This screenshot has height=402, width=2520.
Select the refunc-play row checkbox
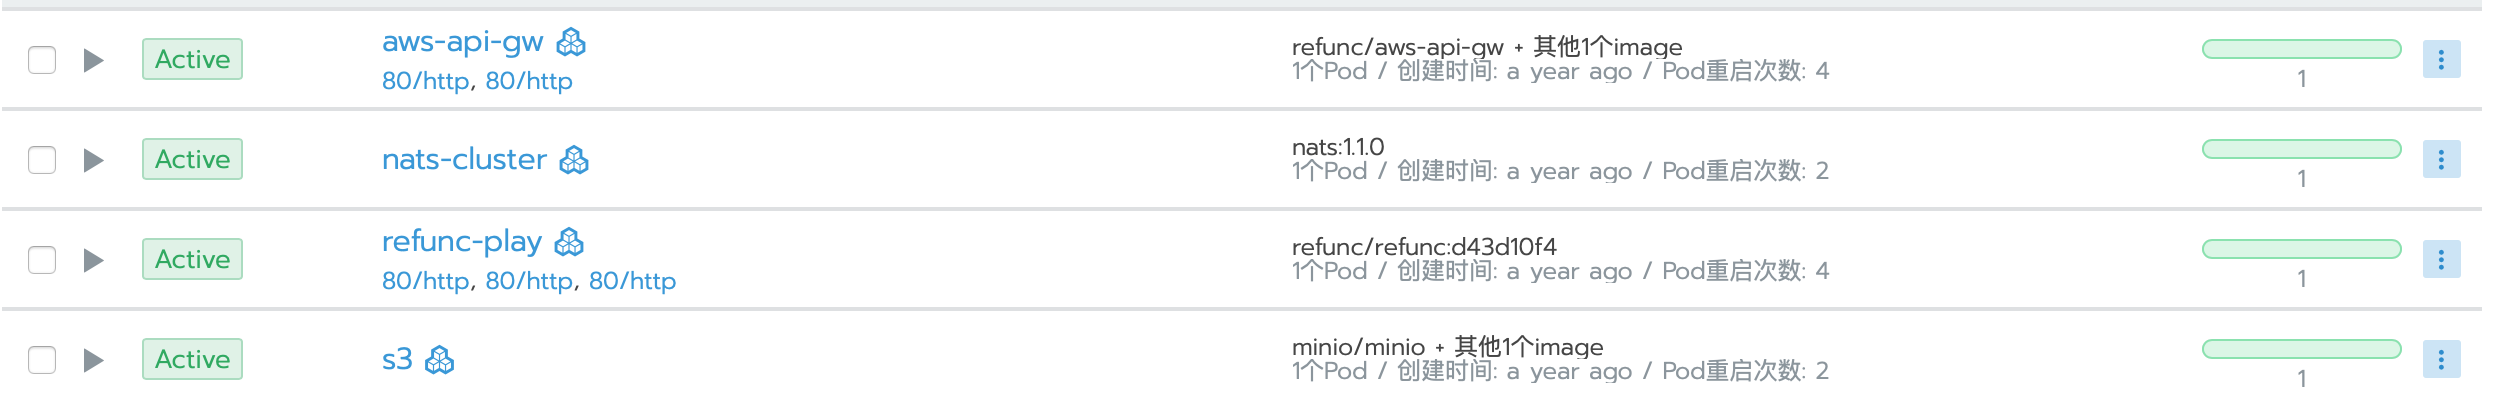coord(42,260)
